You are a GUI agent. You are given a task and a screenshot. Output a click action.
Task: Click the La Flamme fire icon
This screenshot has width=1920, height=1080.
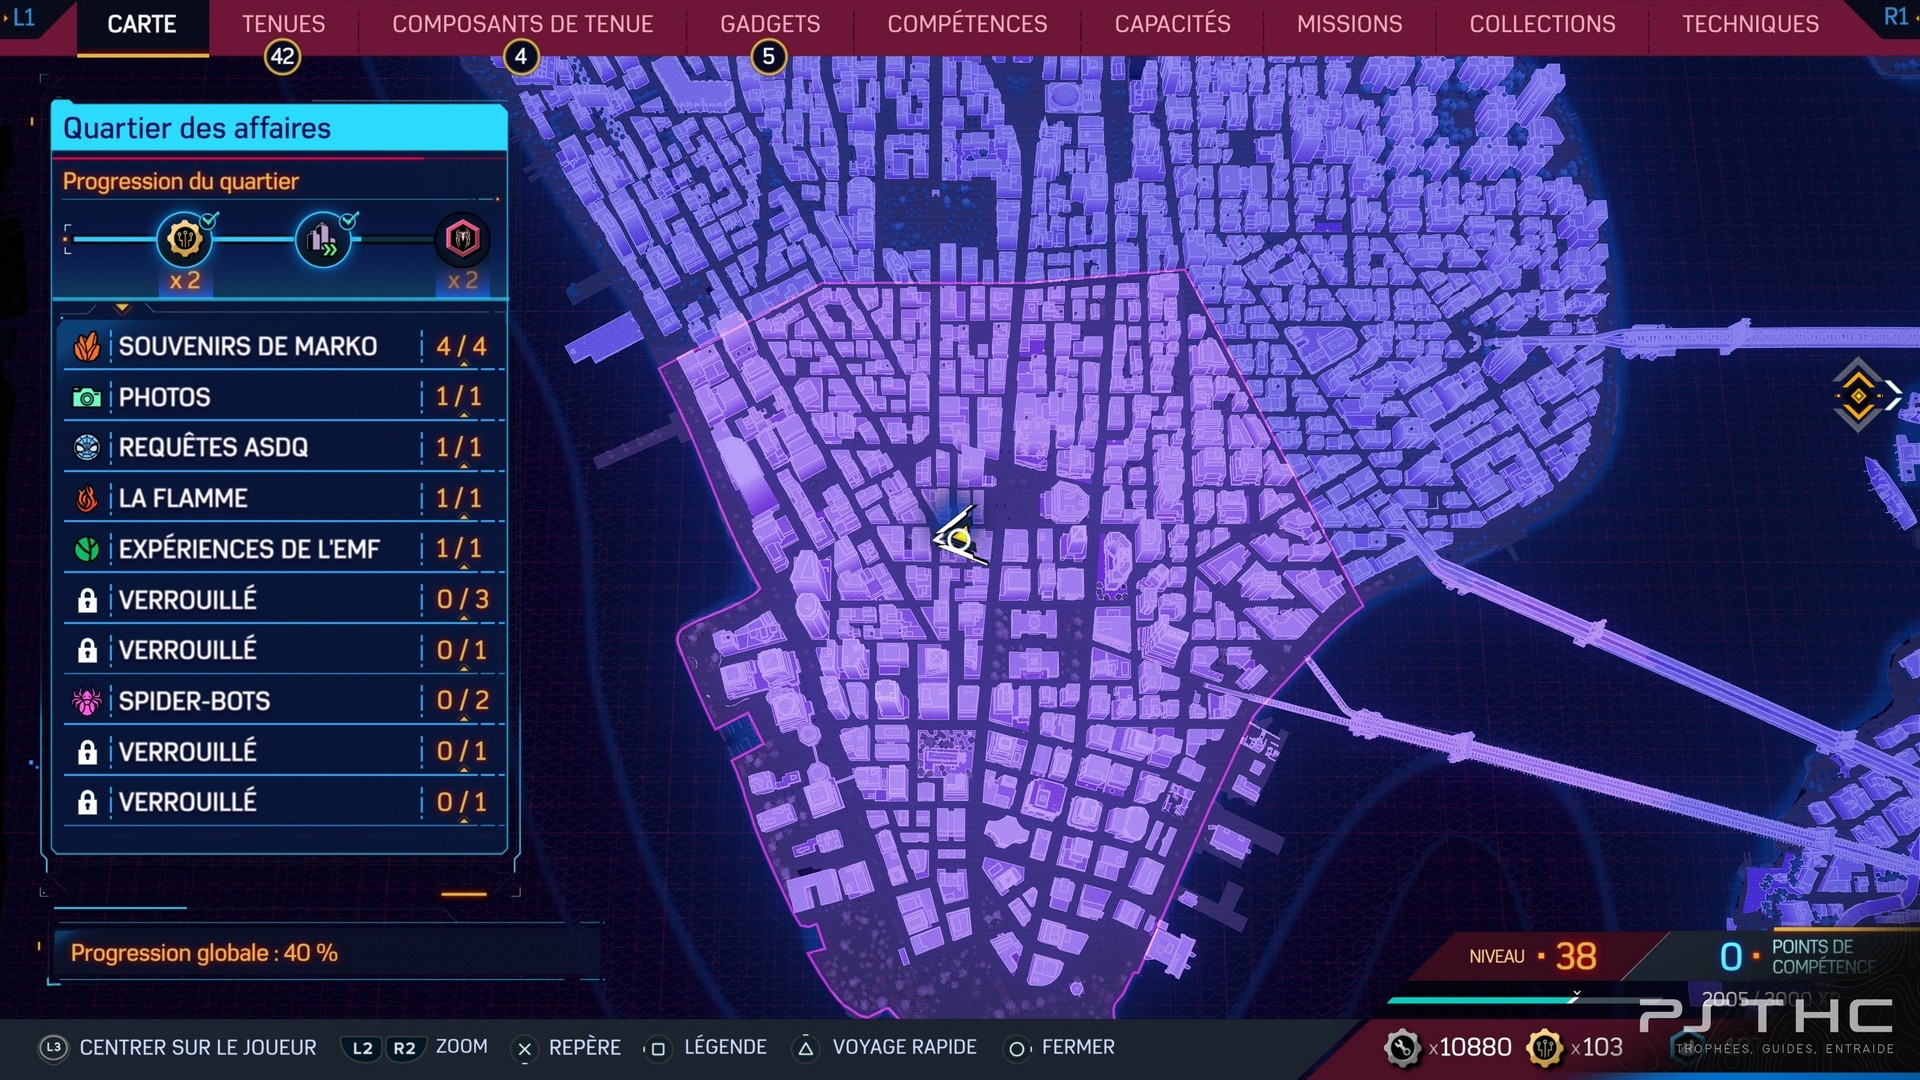[87, 498]
